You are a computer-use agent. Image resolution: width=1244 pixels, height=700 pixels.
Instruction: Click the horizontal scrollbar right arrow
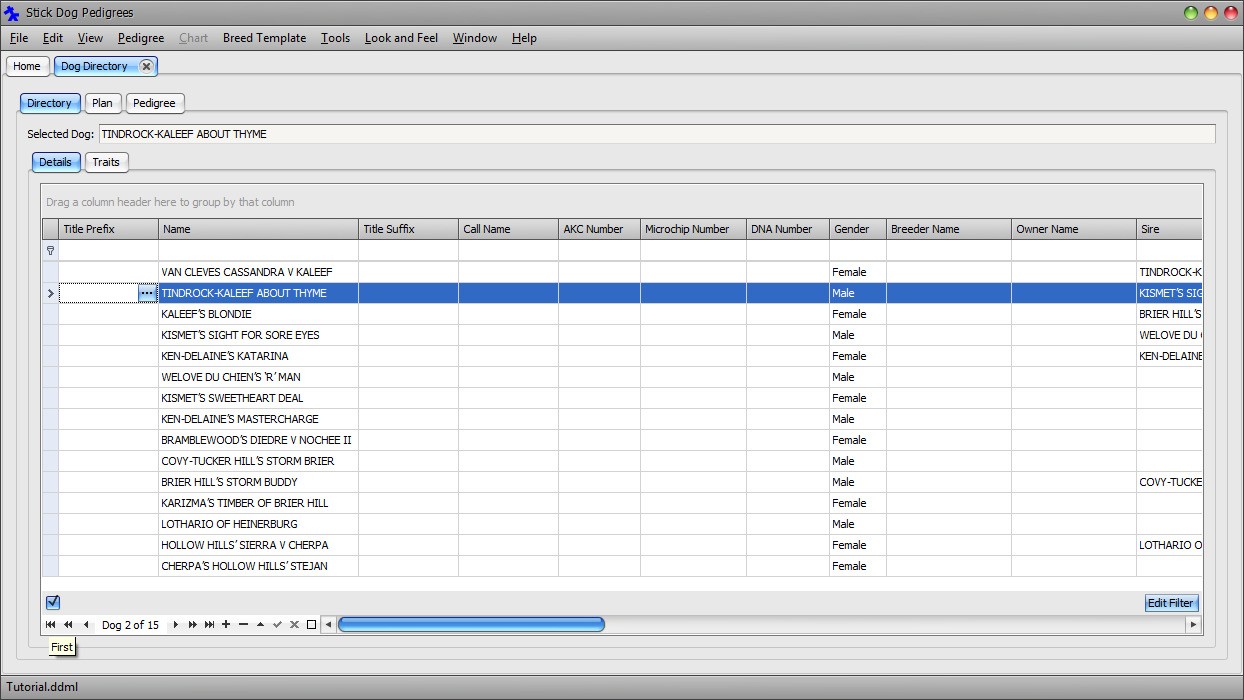pyautogui.click(x=1192, y=625)
